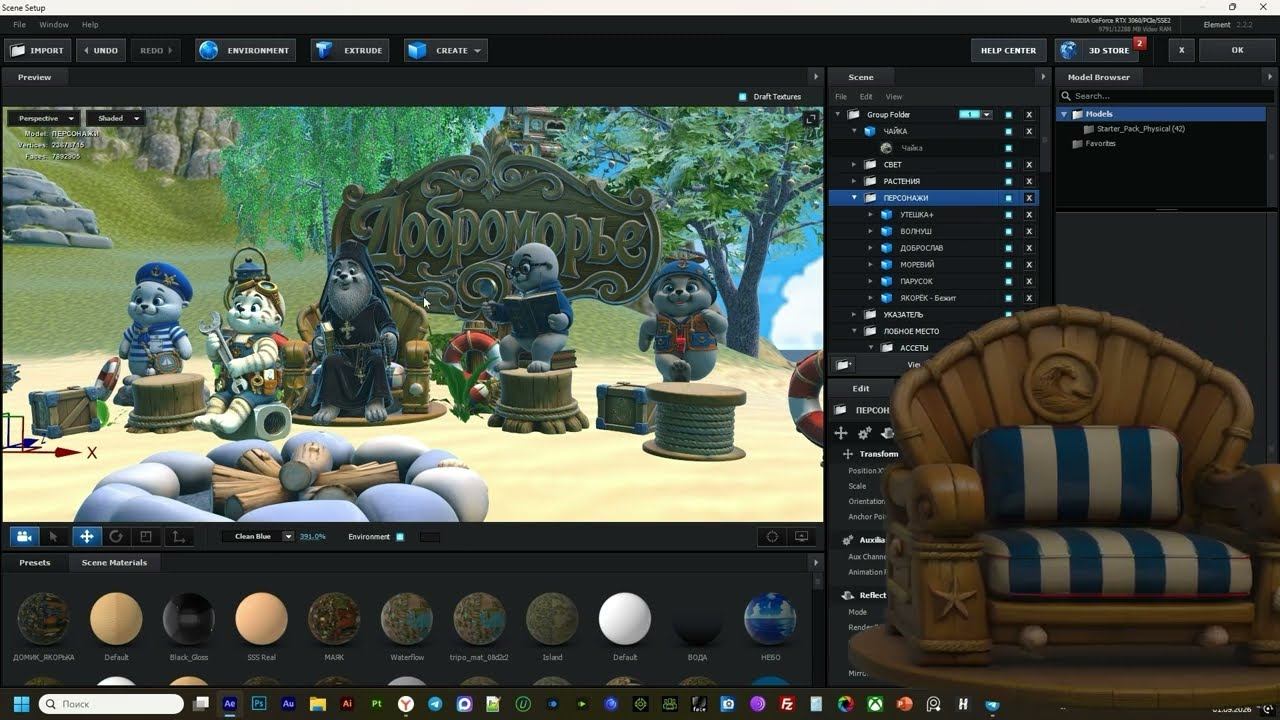Open Adobe Illustrator on the taskbar
The width and height of the screenshot is (1280, 720).
347,704
